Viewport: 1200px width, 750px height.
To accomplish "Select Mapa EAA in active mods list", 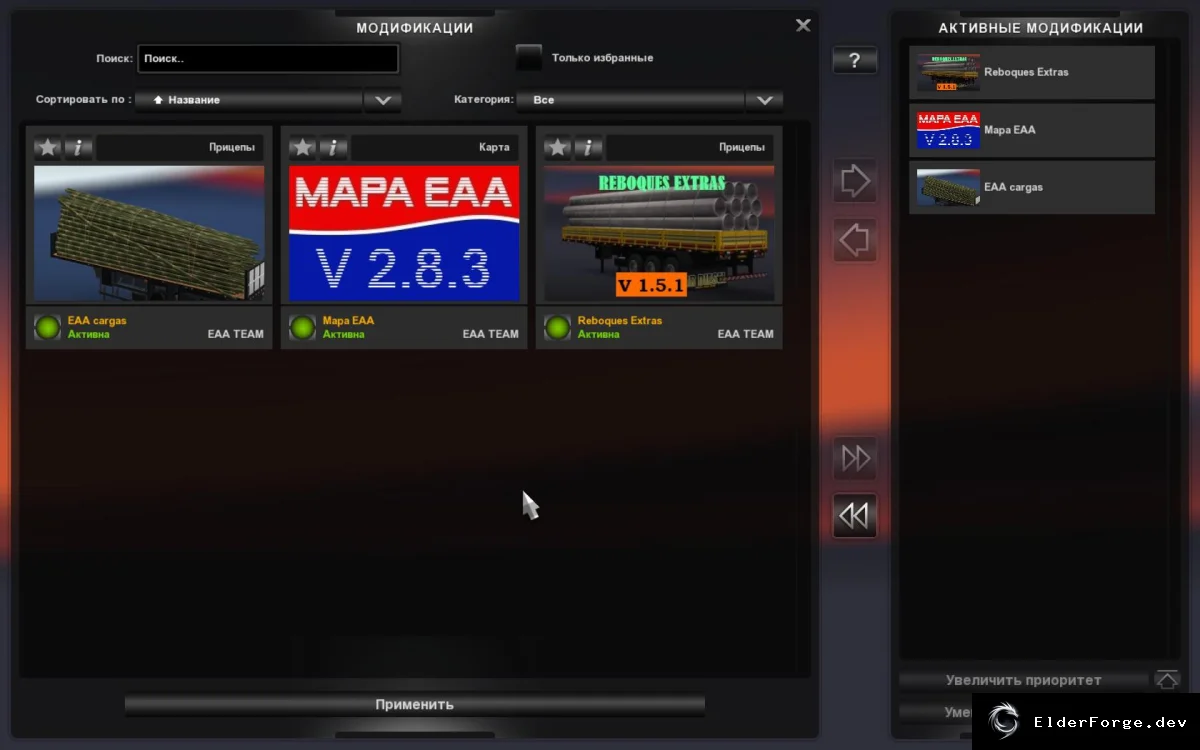I will click(1032, 130).
